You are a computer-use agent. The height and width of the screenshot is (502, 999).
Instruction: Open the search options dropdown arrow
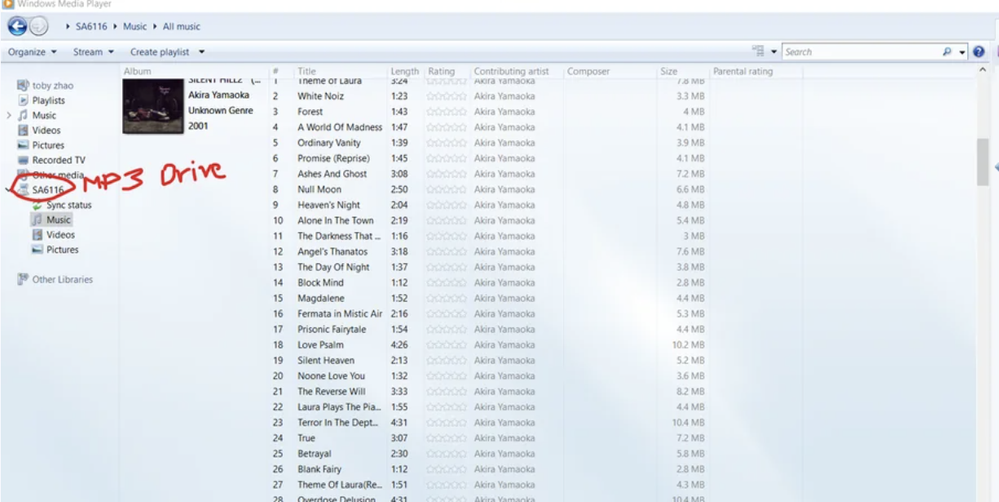click(961, 52)
